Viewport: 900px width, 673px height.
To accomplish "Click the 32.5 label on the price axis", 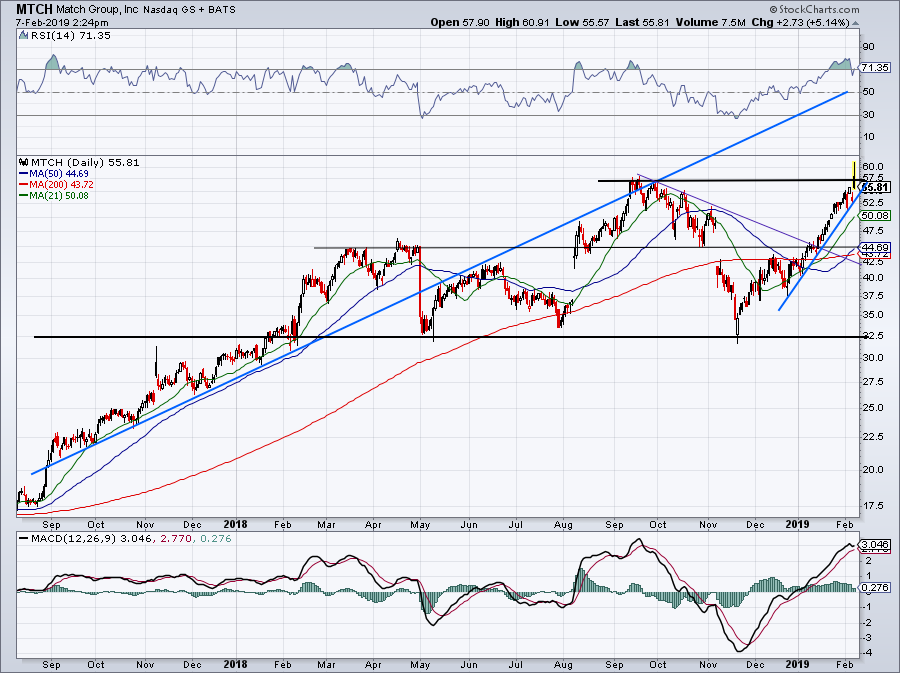I will [x=872, y=336].
